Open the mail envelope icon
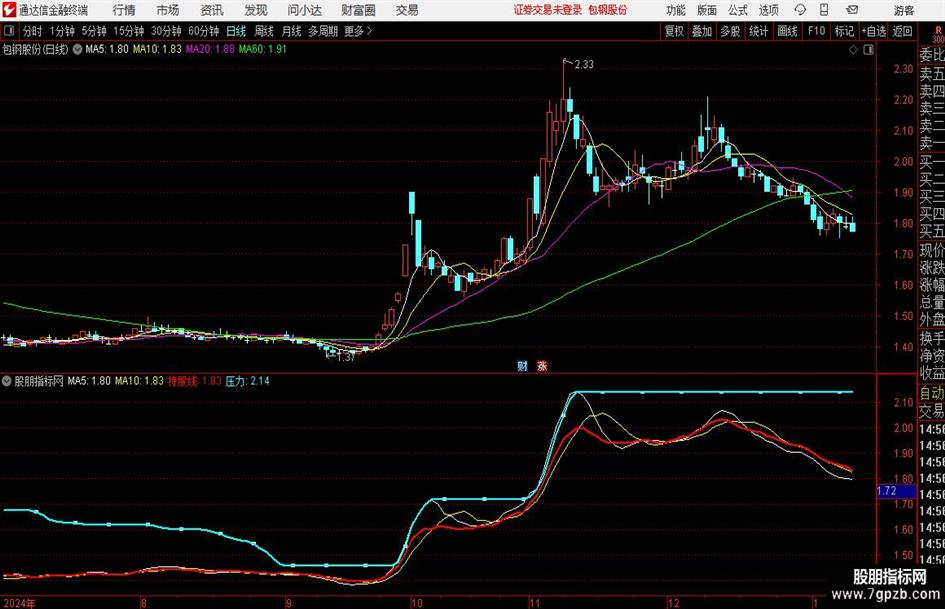 tap(852, 10)
